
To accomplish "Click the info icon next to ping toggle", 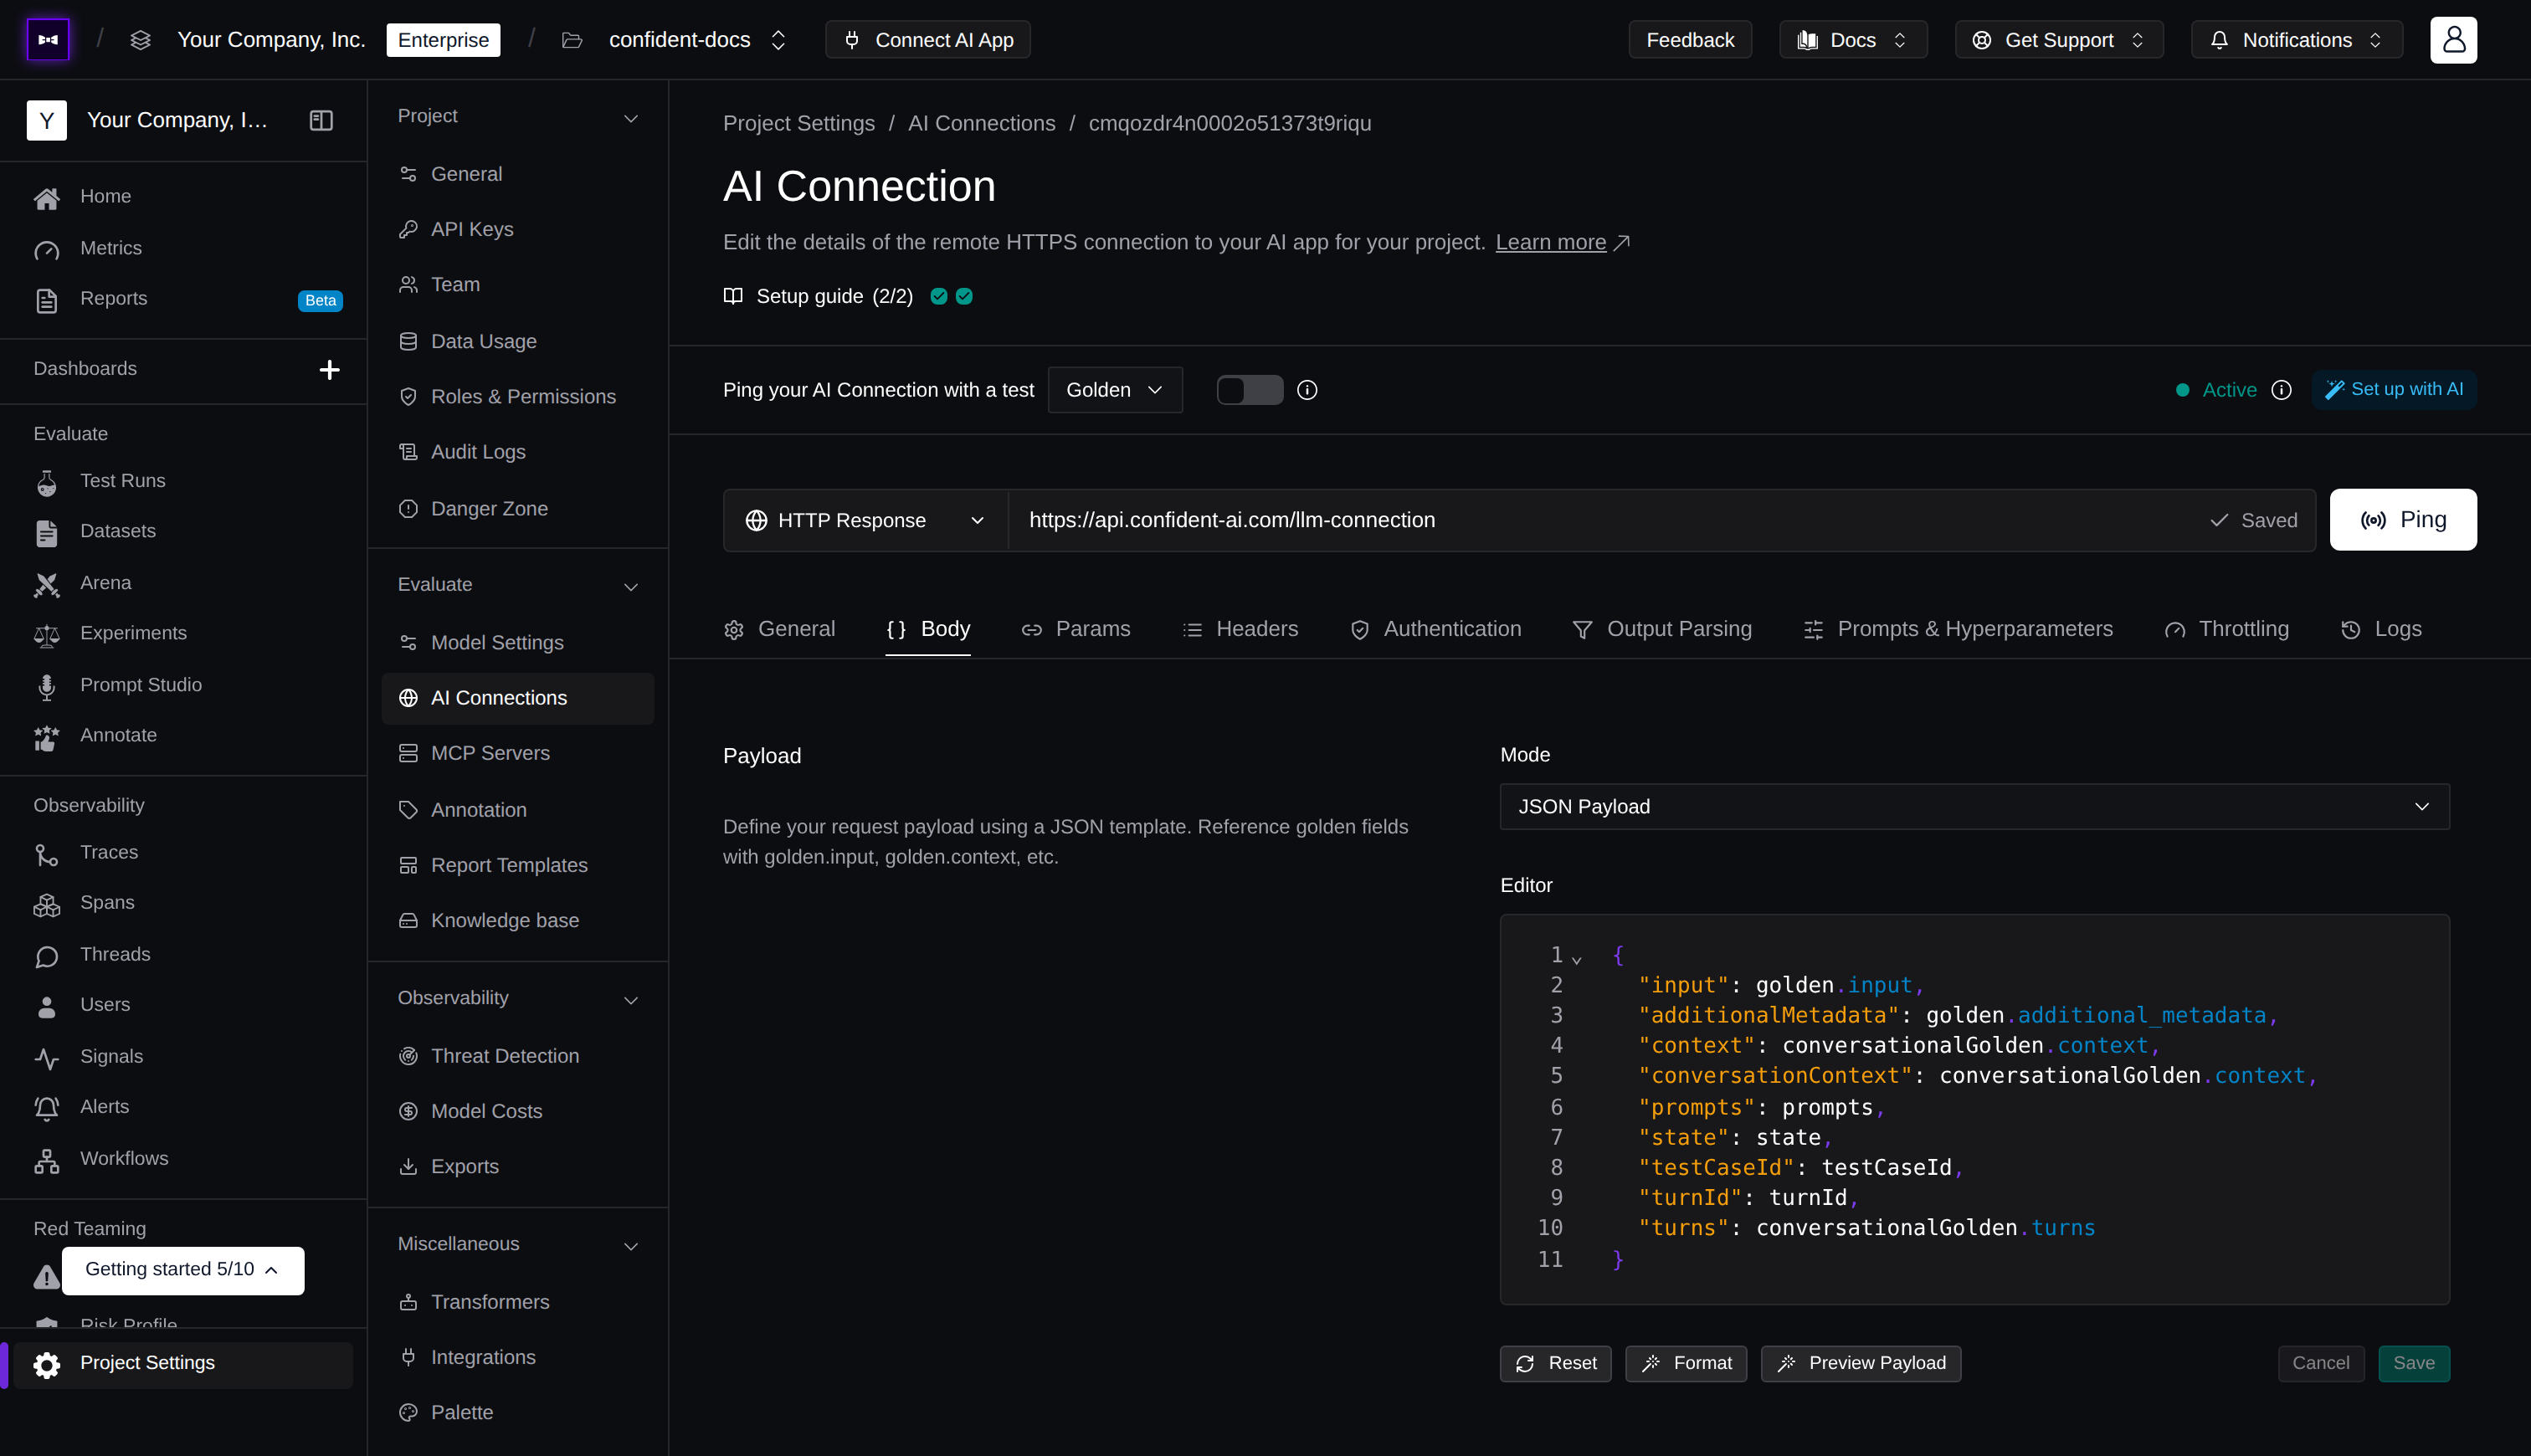I will 1307,390.
